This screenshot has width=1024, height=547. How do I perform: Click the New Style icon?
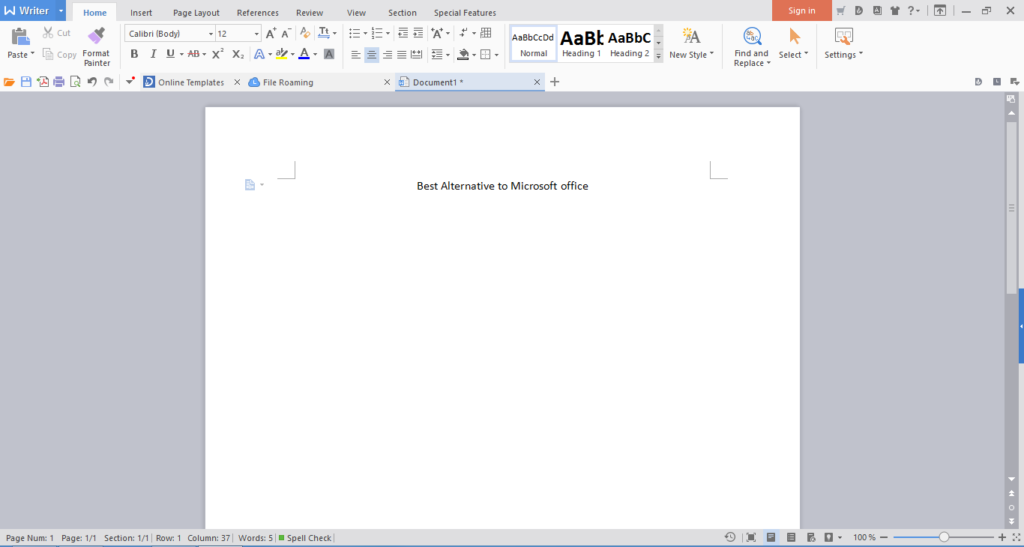coord(690,36)
